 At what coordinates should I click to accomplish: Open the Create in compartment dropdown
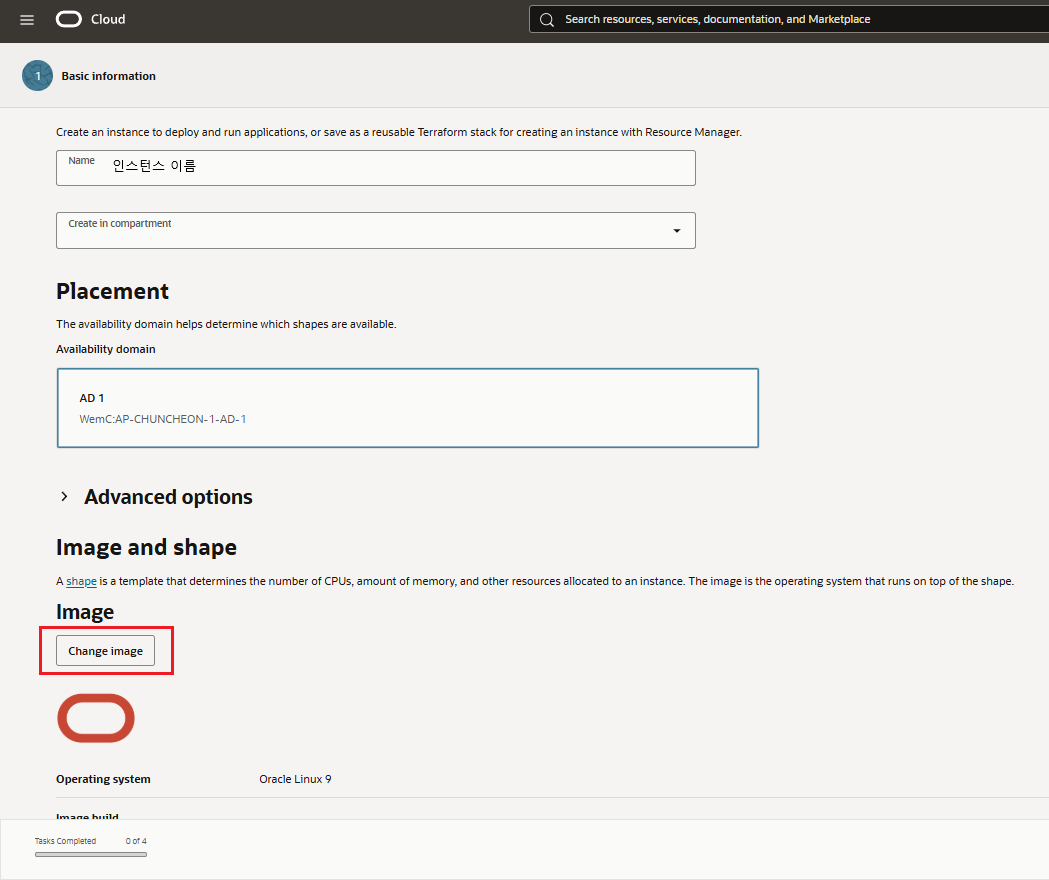375,230
